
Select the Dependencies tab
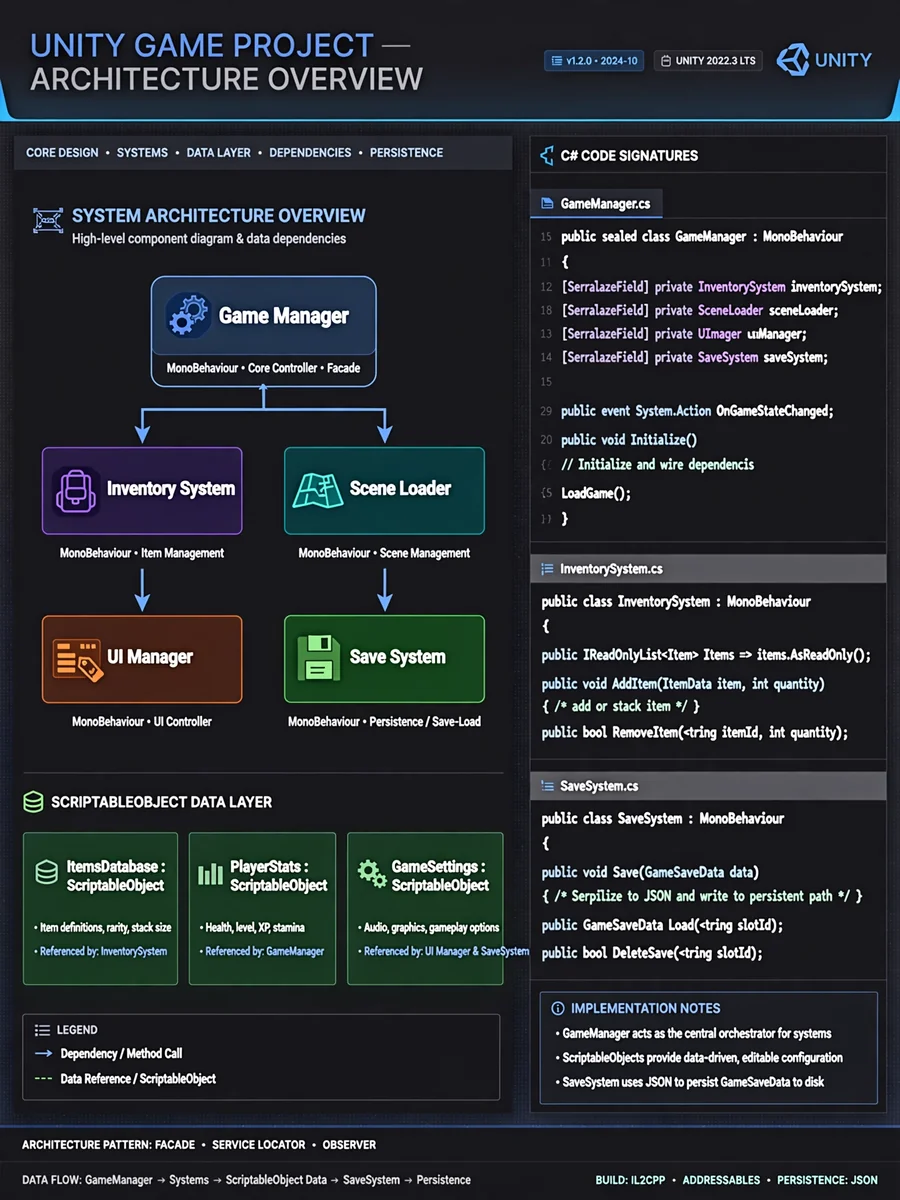tap(310, 153)
